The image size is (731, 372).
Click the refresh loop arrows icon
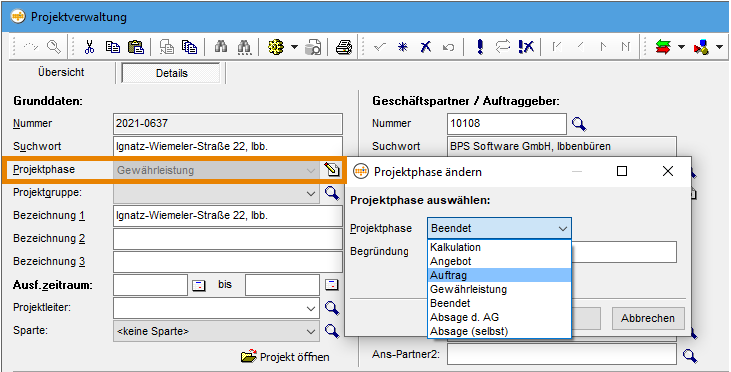[503, 47]
